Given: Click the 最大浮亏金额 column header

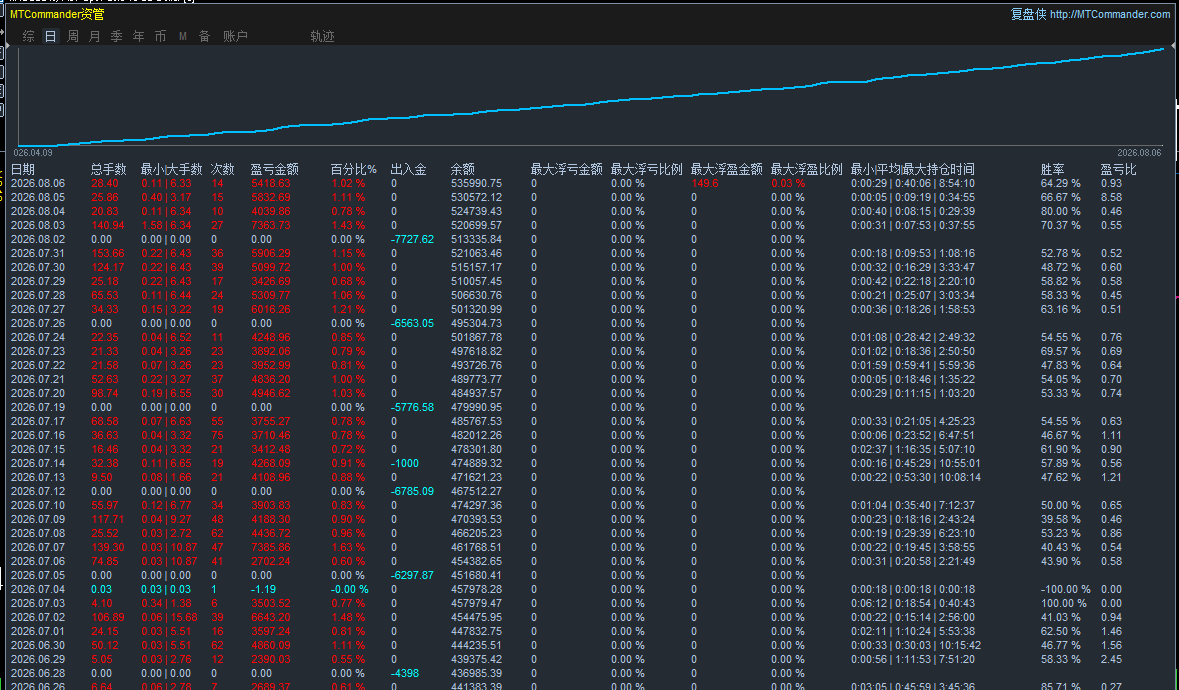Looking at the screenshot, I should 566,169.
